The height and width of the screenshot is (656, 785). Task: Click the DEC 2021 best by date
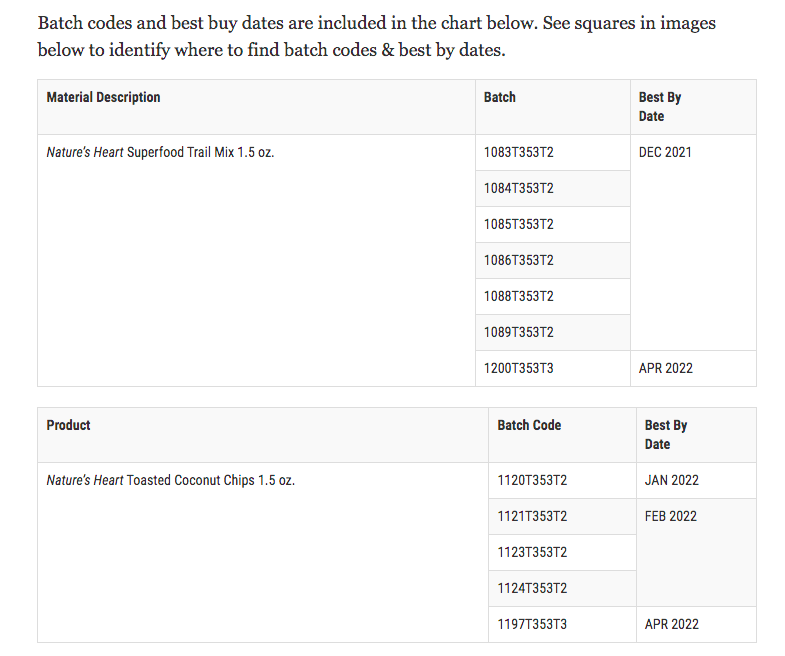tap(665, 152)
